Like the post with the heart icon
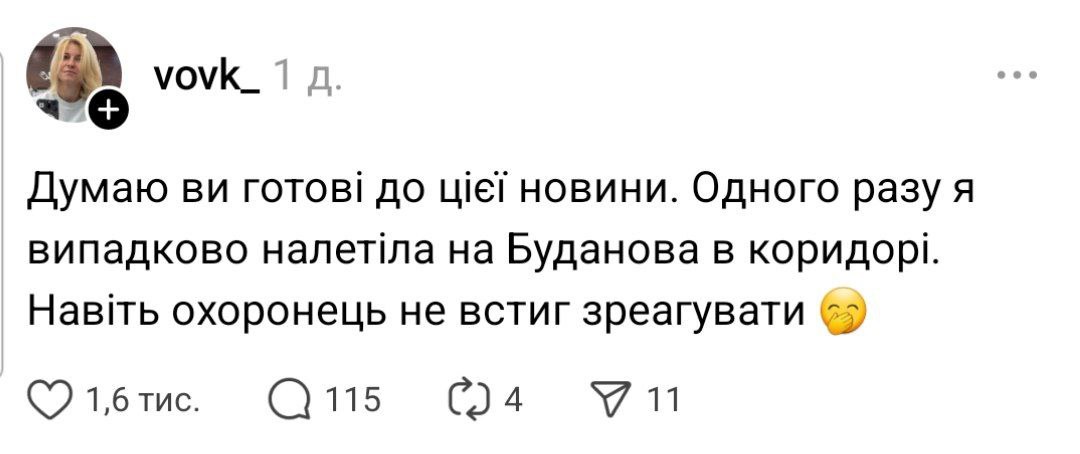Viewport: 1080px width, 454px height. tap(55, 400)
